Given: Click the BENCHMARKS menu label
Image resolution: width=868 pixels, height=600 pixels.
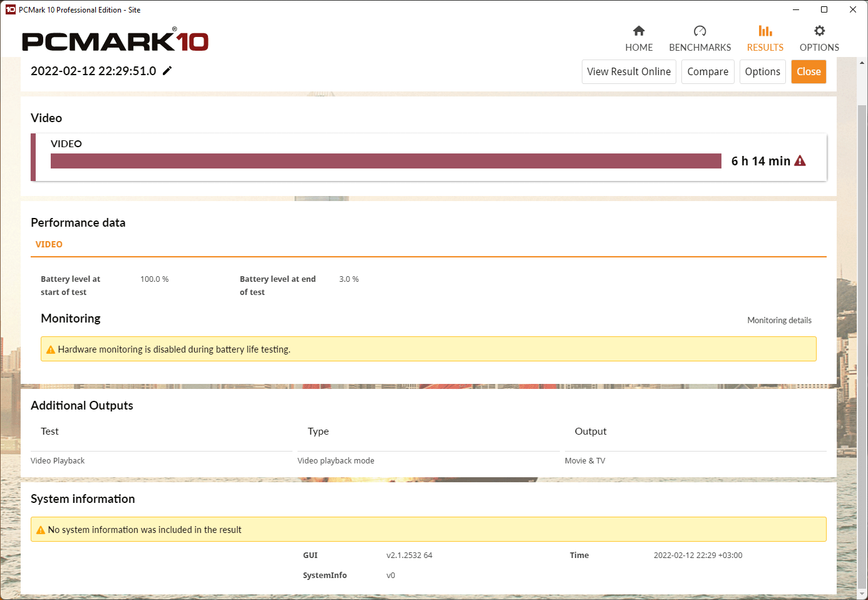Looking at the screenshot, I should (700, 47).
